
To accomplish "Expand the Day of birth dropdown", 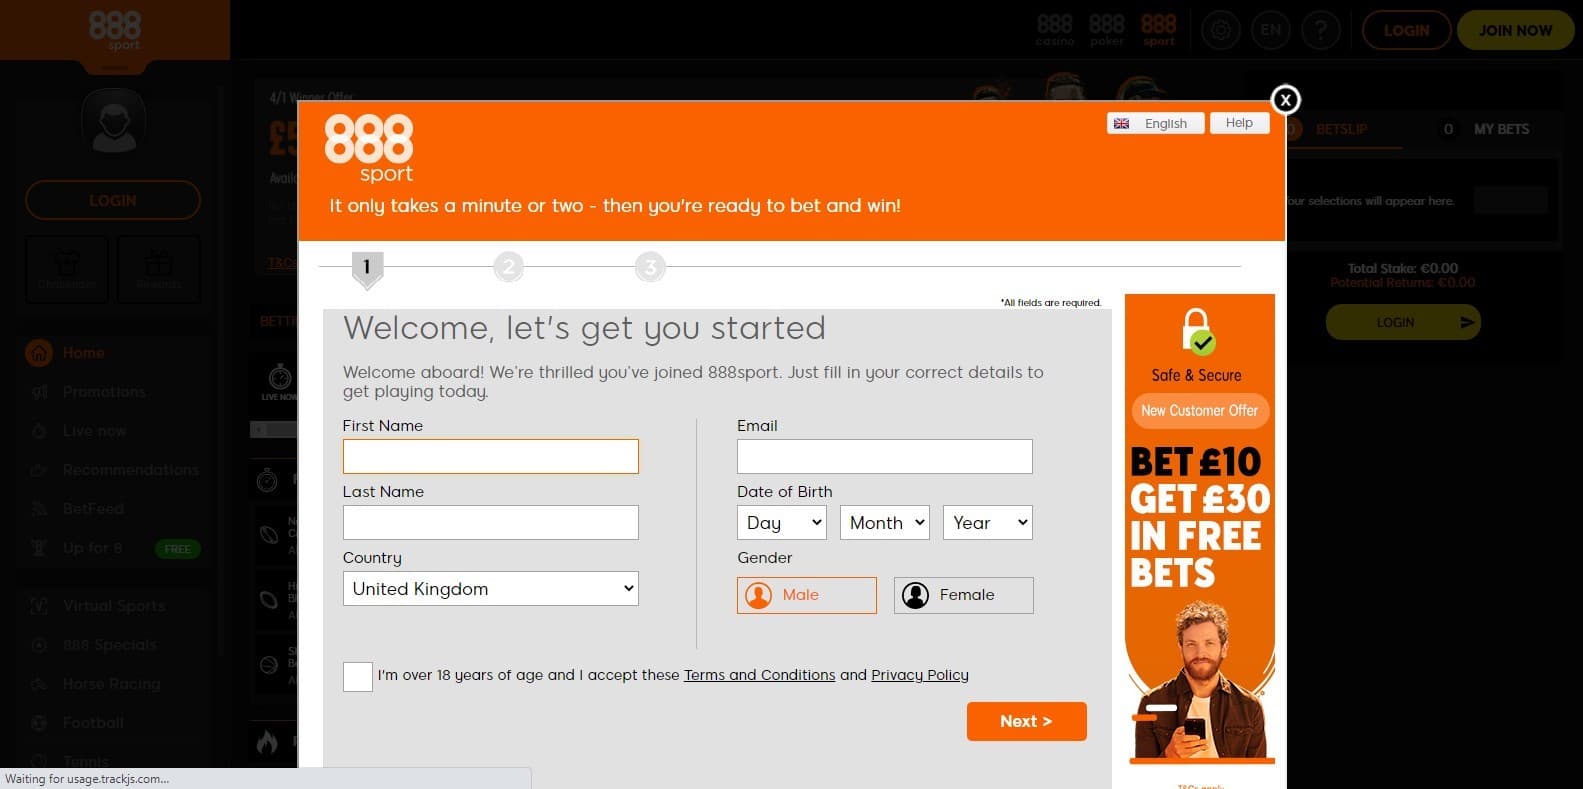I will click(782, 523).
